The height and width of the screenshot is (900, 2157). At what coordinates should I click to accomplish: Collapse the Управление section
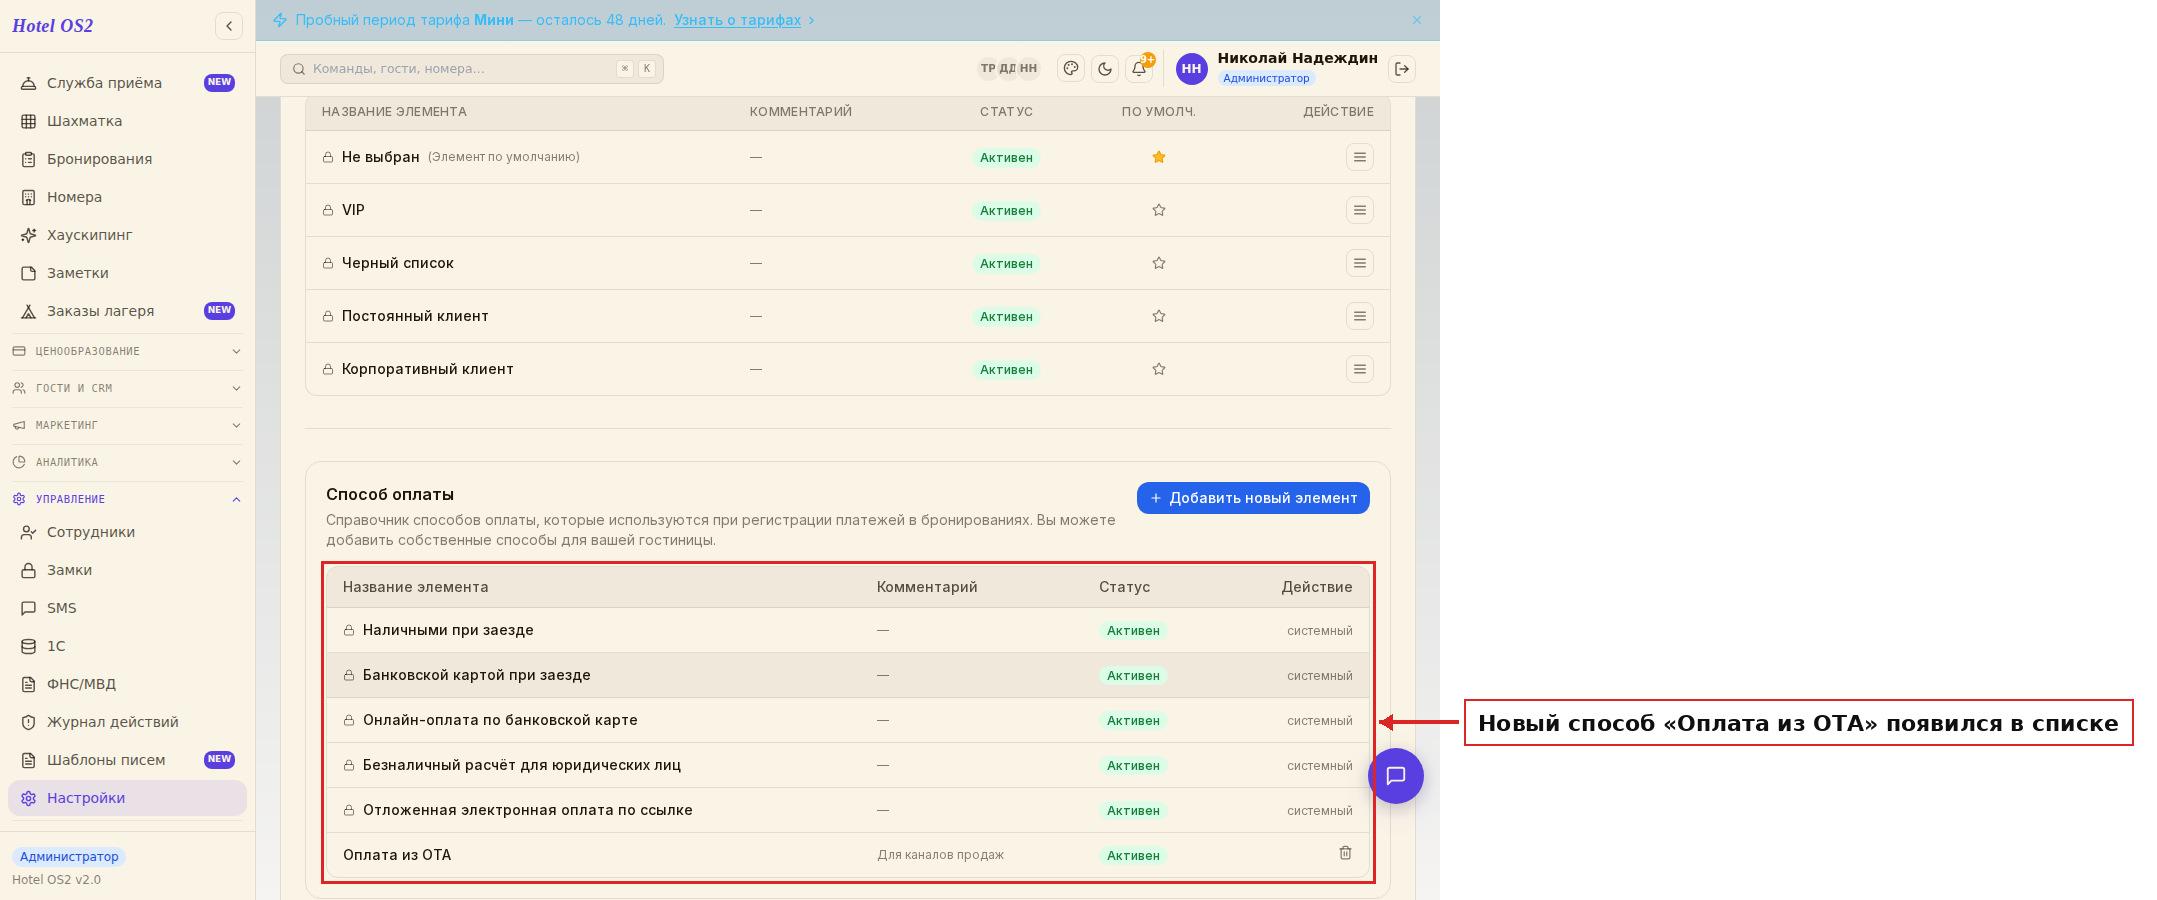(x=127, y=499)
